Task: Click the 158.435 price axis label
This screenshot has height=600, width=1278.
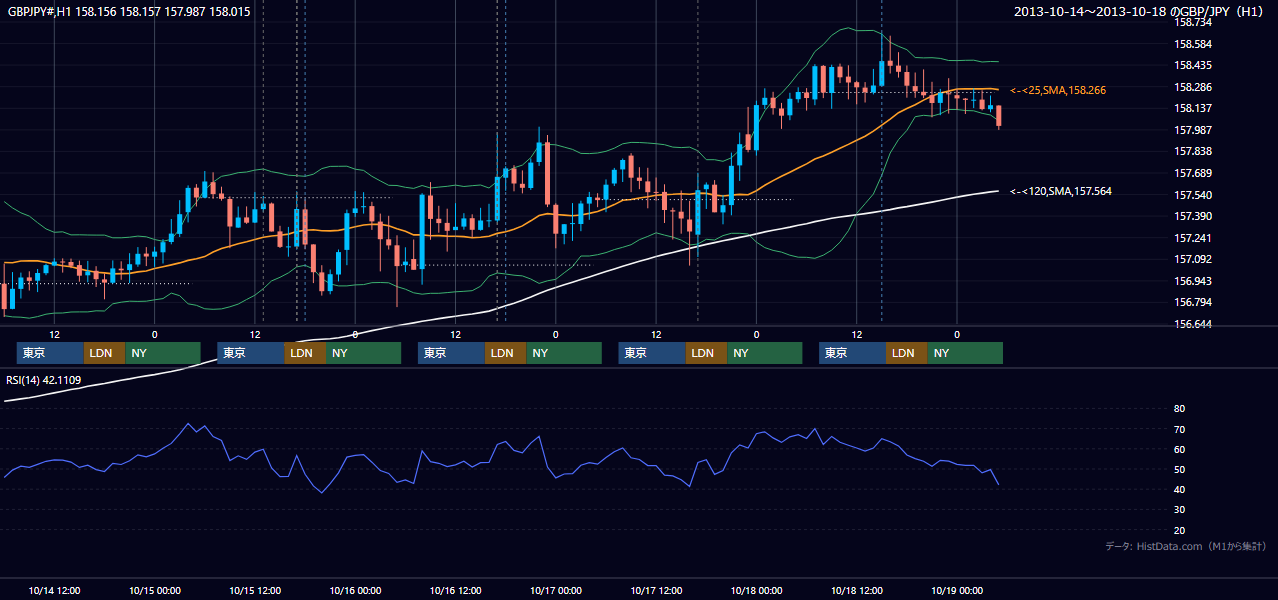Action: pyautogui.click(x=1195, y=65)
